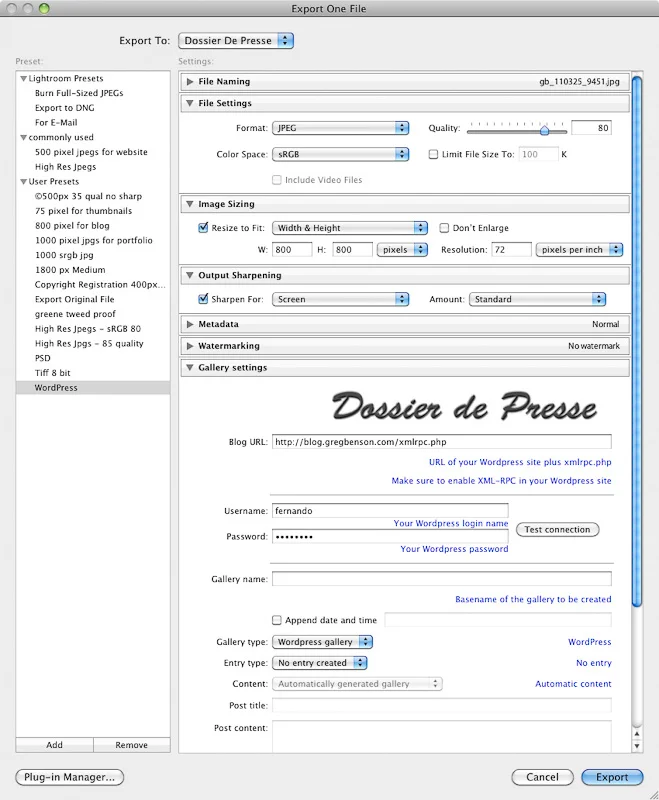Click the Blog URL field
The image size is (659, 800).
point(442,442)
